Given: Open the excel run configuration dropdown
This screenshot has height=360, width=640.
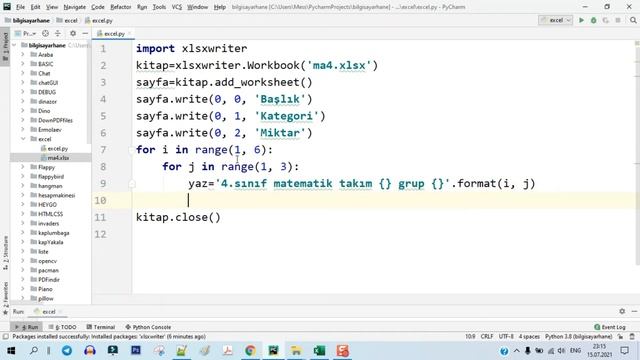Looking at the screenshot, I should 556,20.
